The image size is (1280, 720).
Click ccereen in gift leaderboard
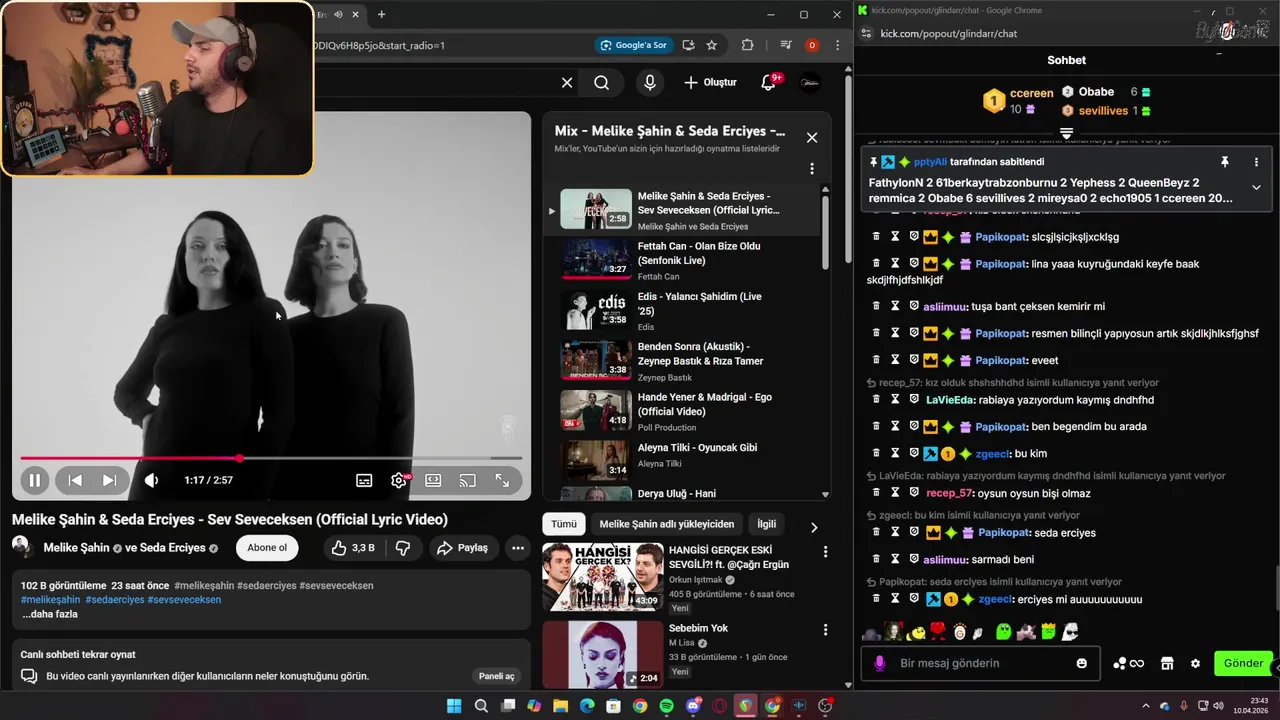pyautogui.click(x=1031, y=93)
